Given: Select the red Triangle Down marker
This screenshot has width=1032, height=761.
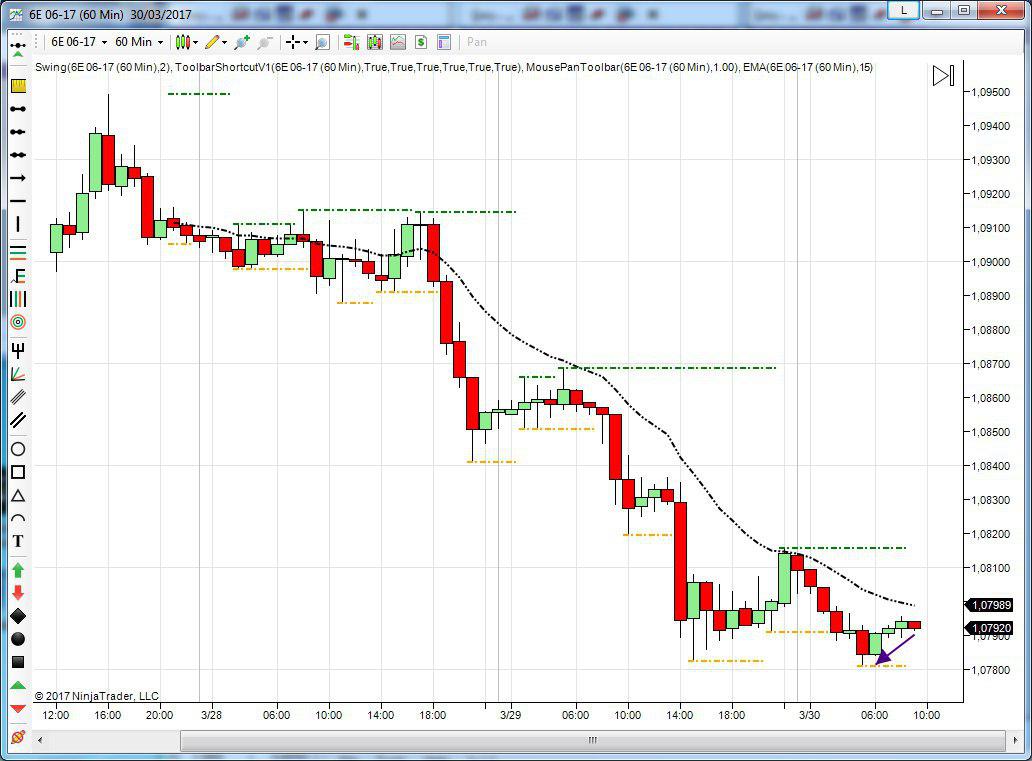Looking at the screenshot, I should pyautogui.click(x=18, y=708).
